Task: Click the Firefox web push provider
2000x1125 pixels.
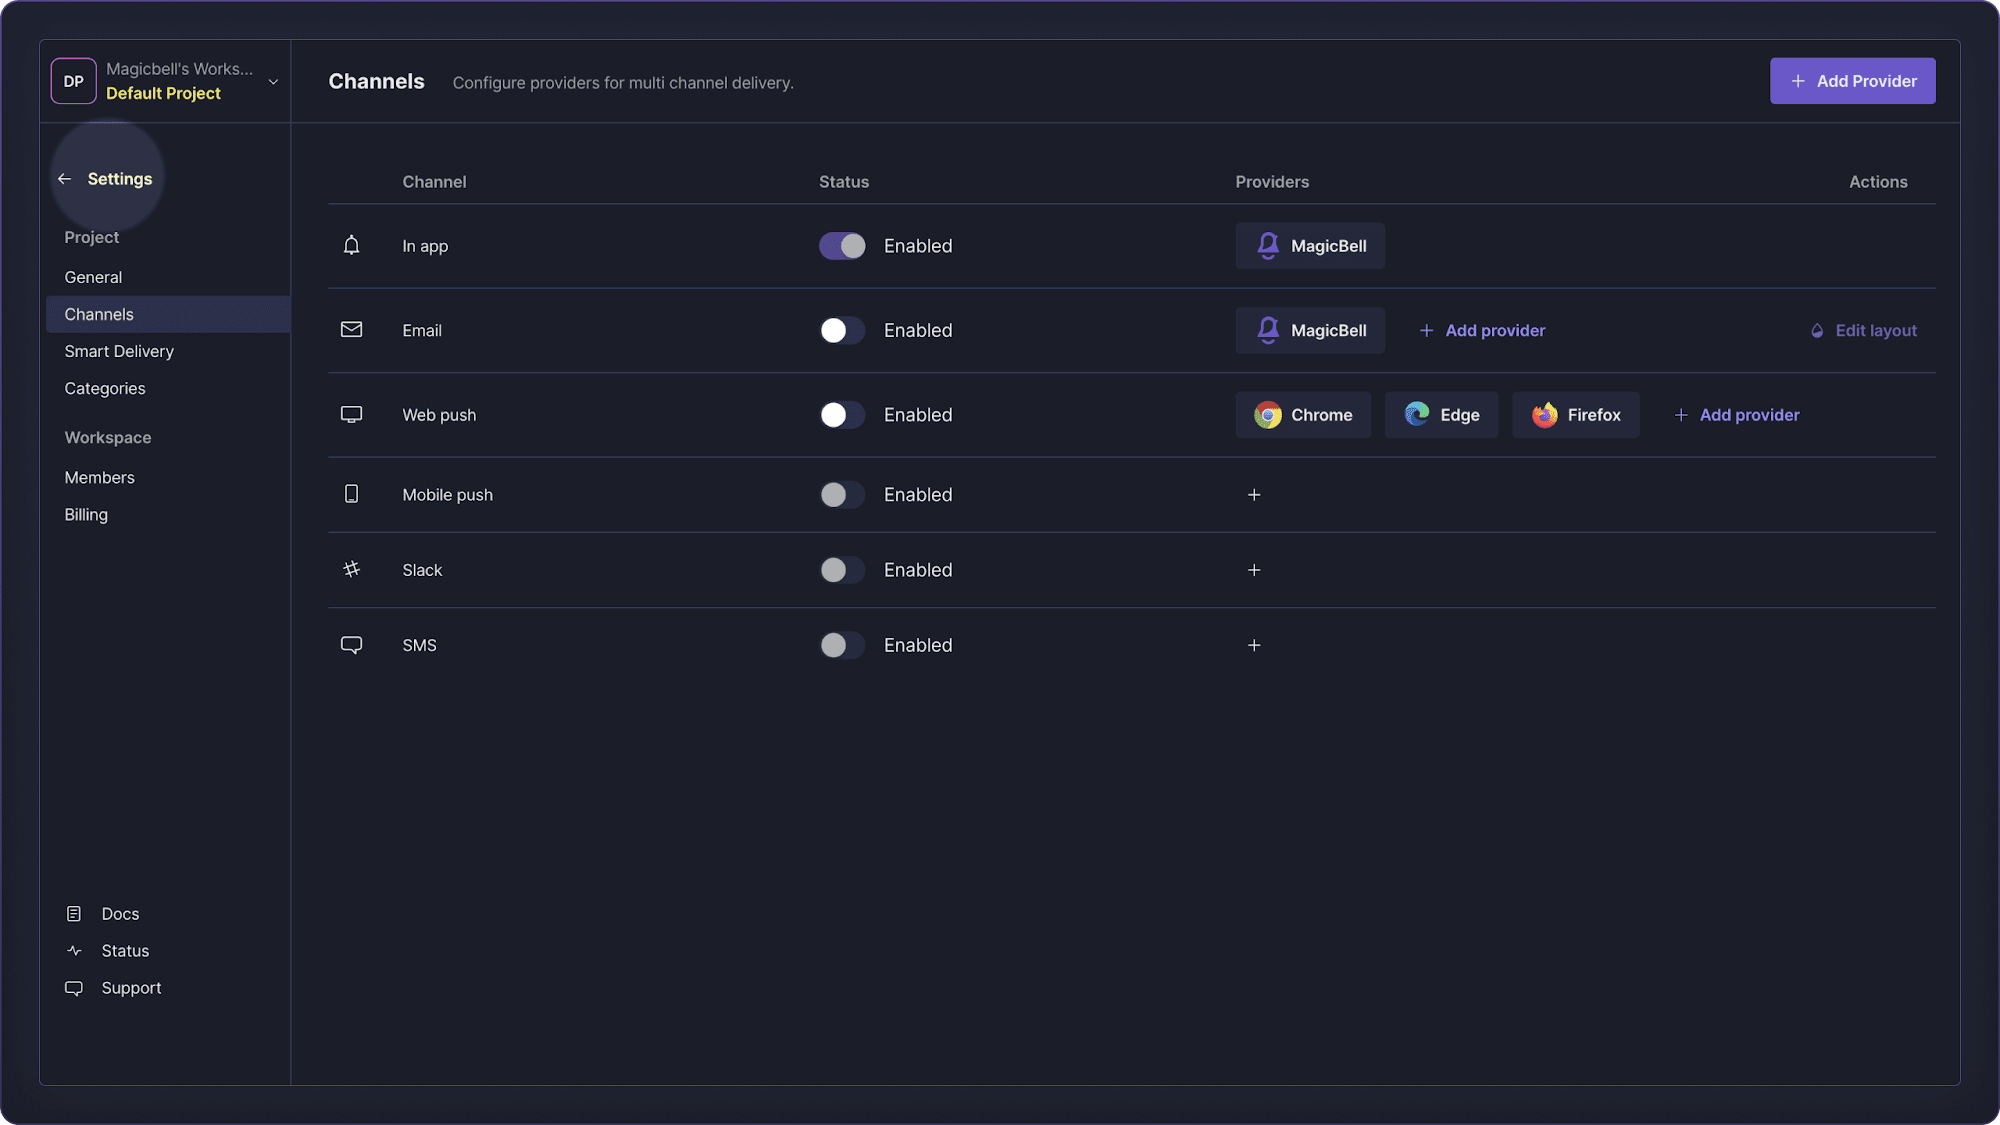Action: 1575,415
